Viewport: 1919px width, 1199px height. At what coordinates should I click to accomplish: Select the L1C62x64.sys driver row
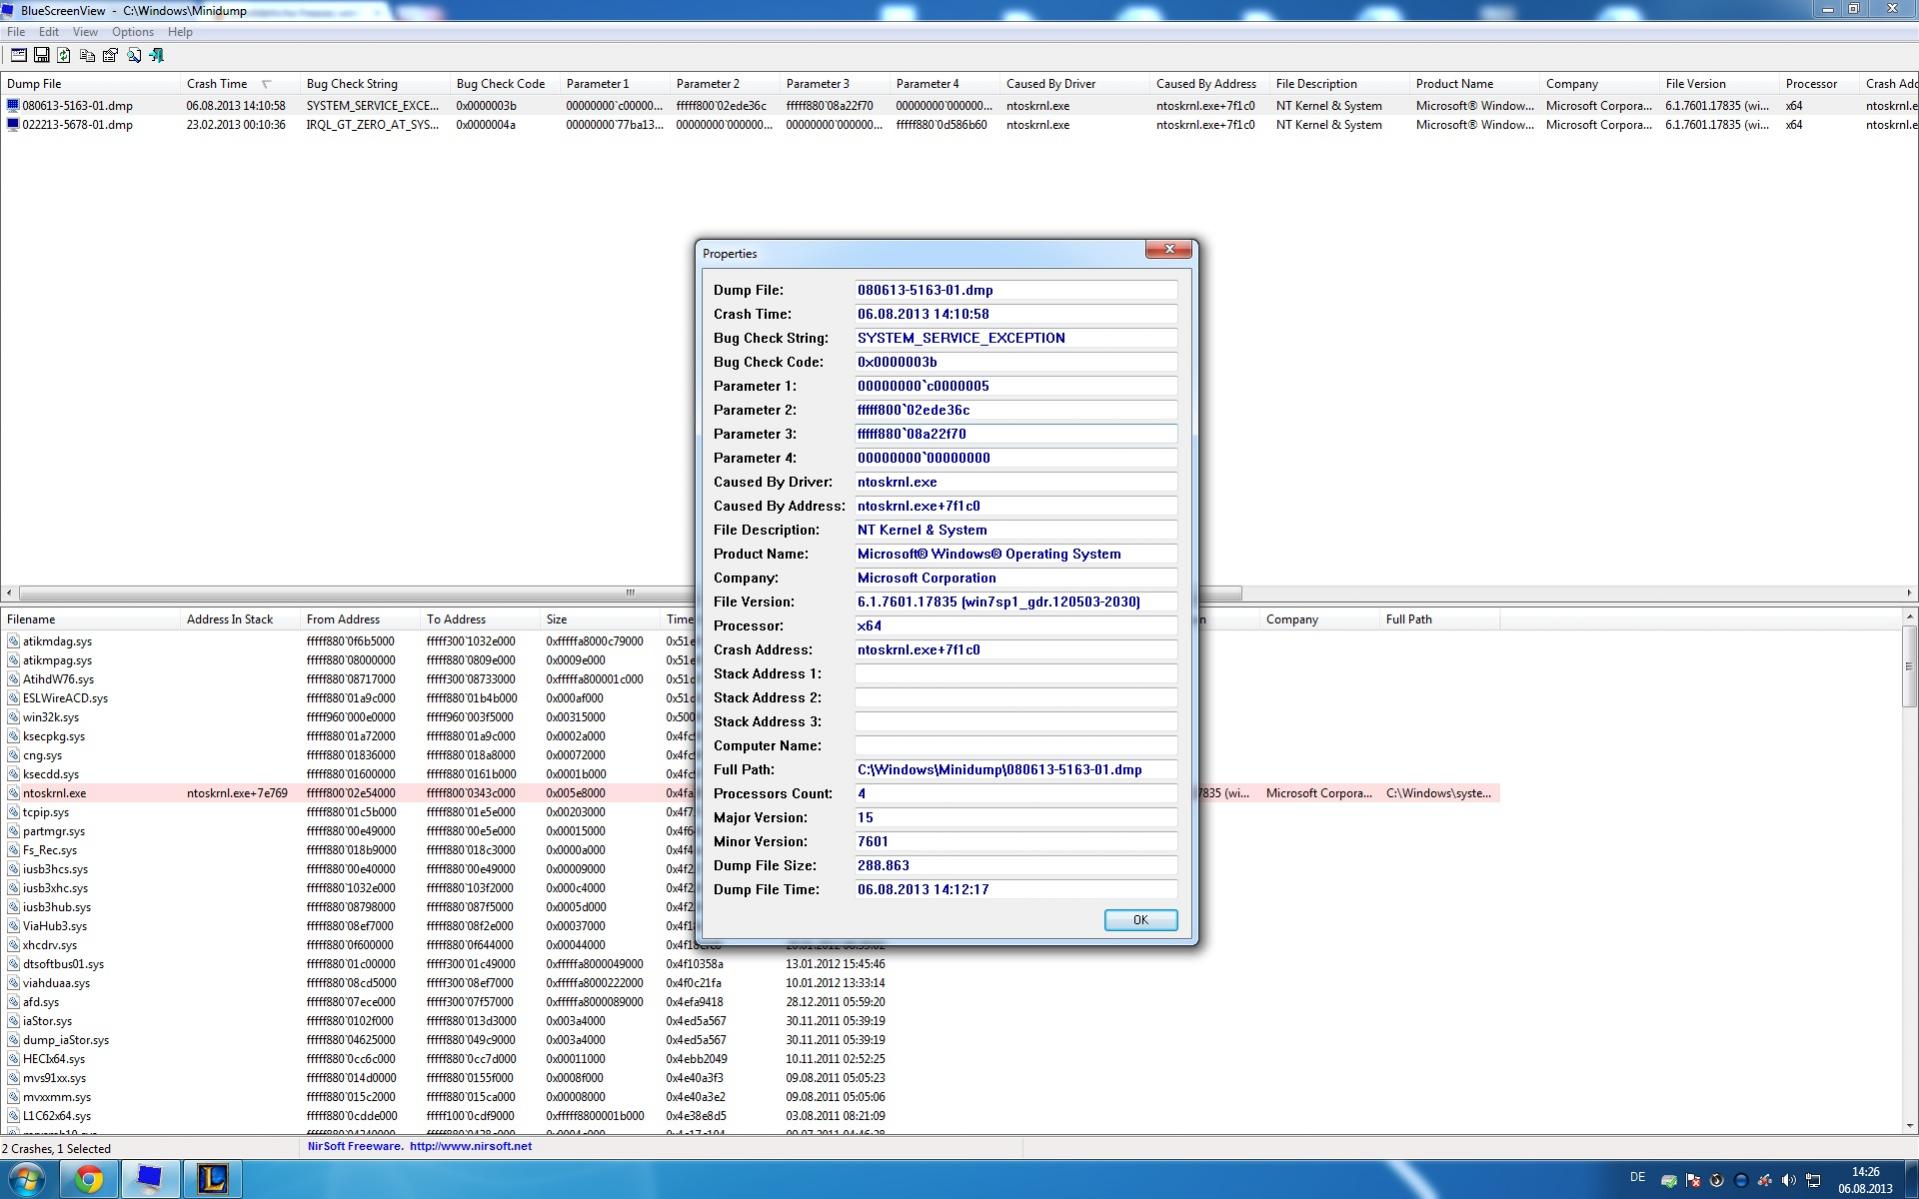(750, 1116)
